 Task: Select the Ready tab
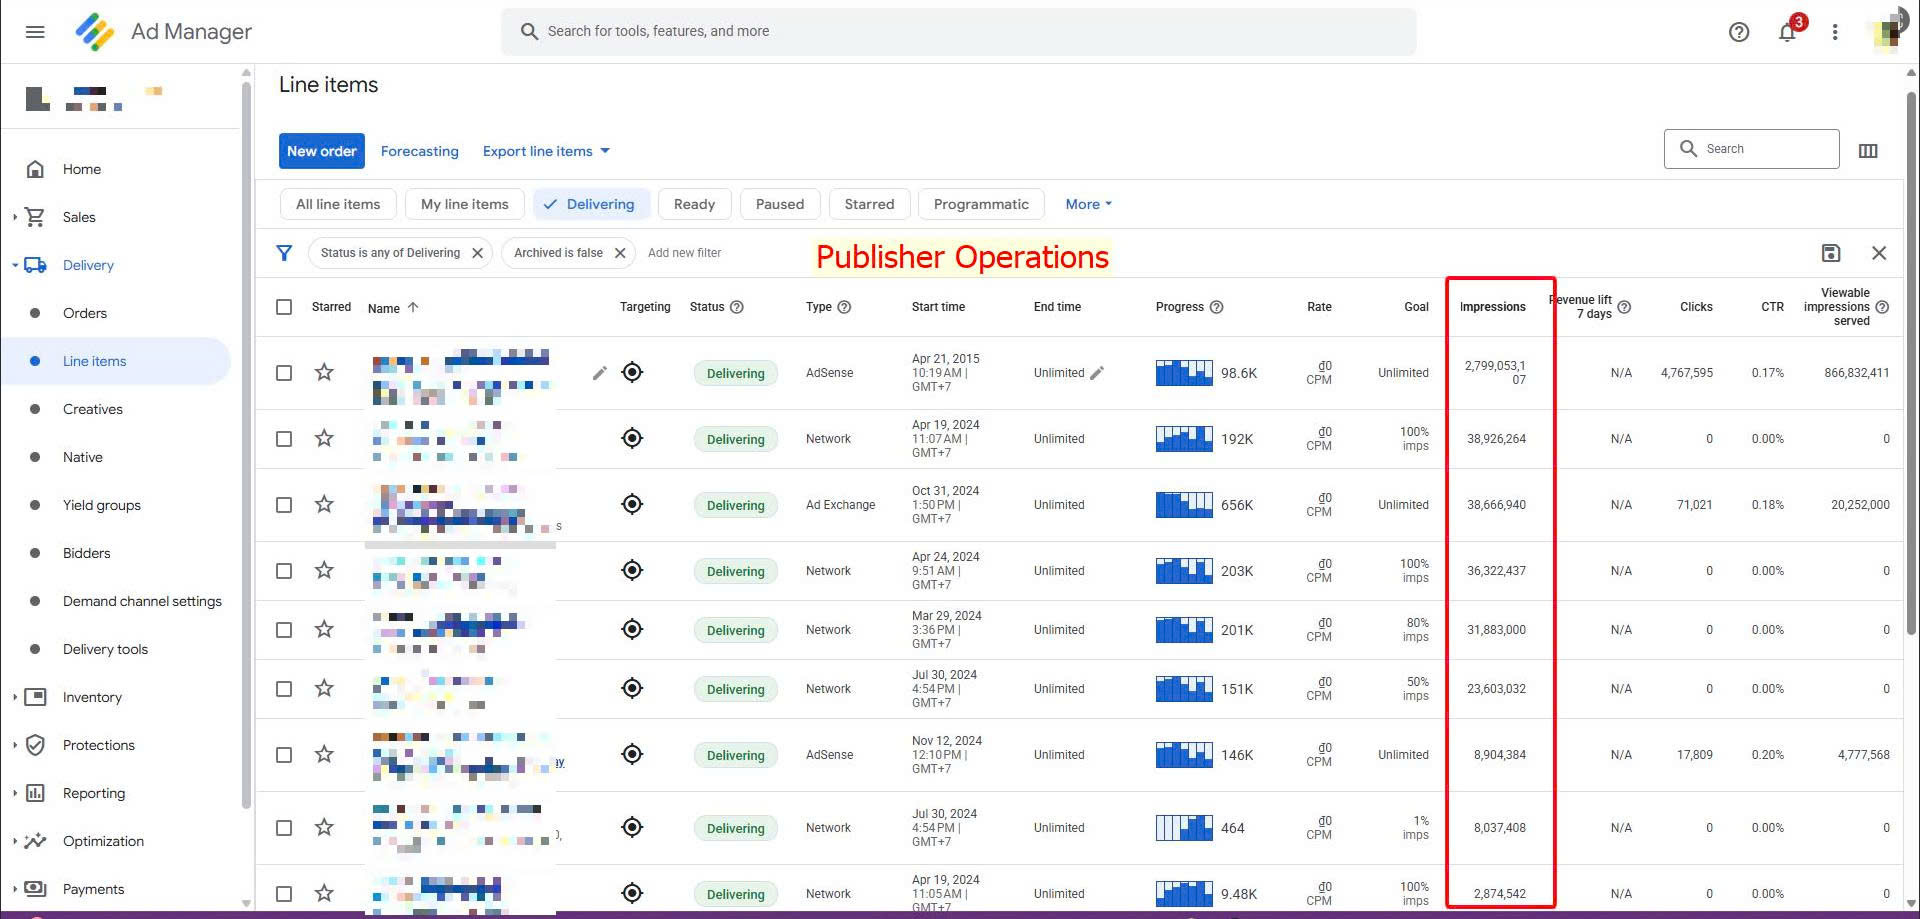coord(694,204)
